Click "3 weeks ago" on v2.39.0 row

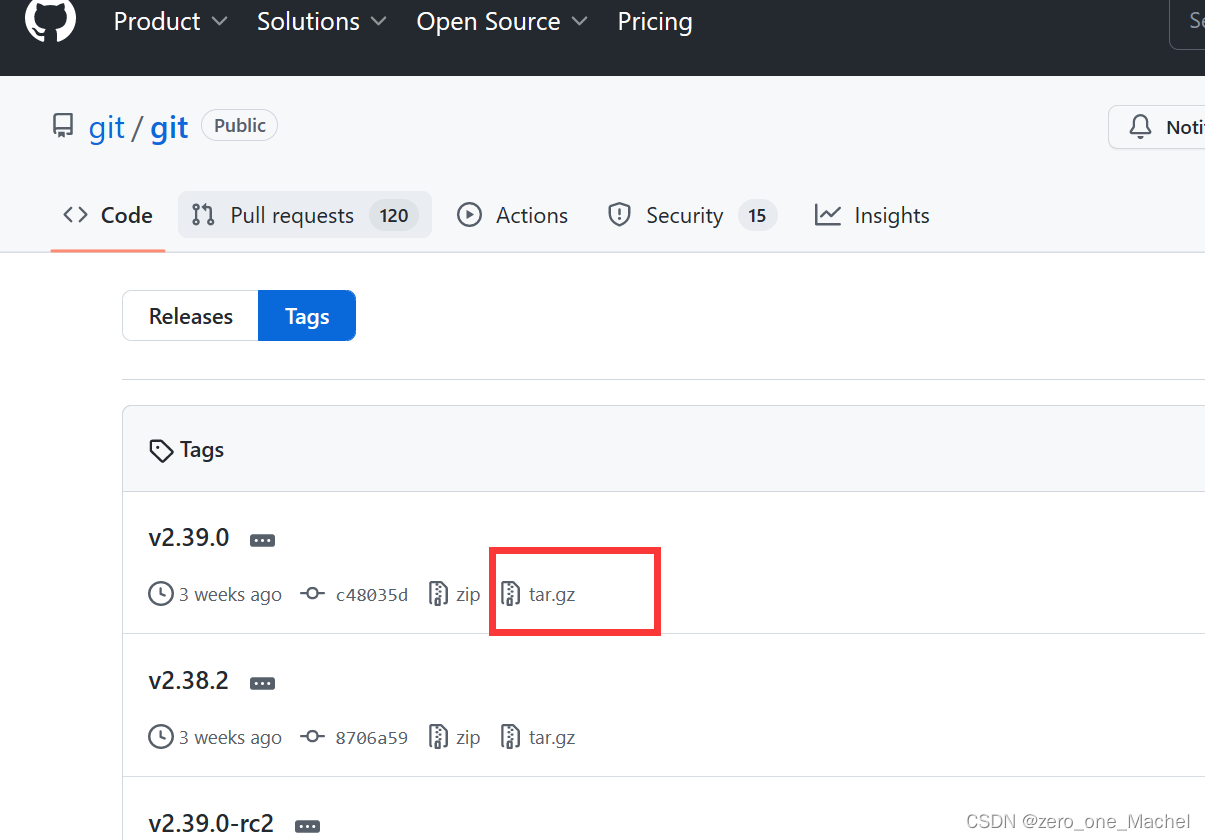point(230,594)
